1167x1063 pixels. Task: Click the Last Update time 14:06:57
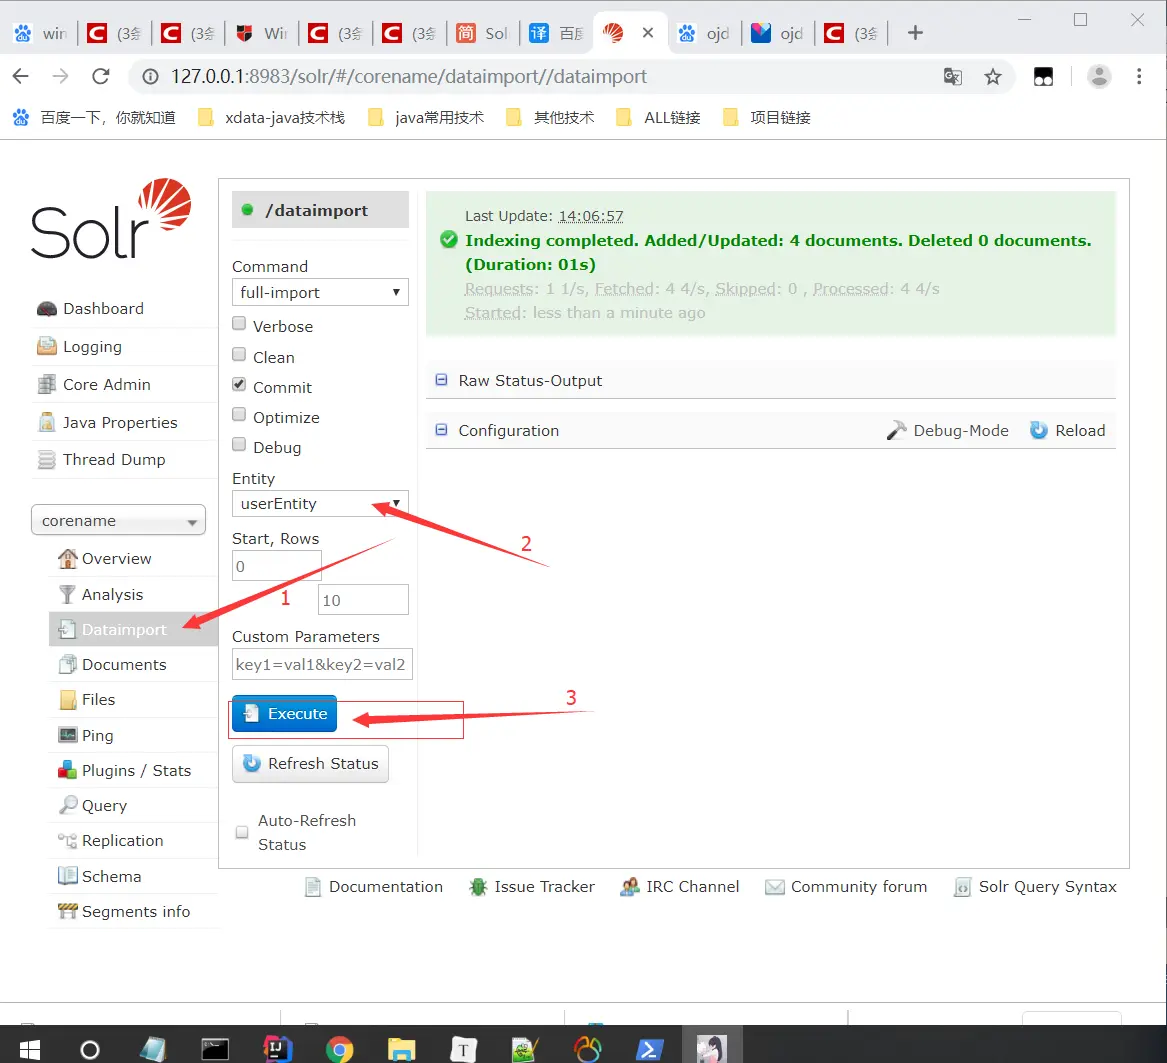pos(591,216)
